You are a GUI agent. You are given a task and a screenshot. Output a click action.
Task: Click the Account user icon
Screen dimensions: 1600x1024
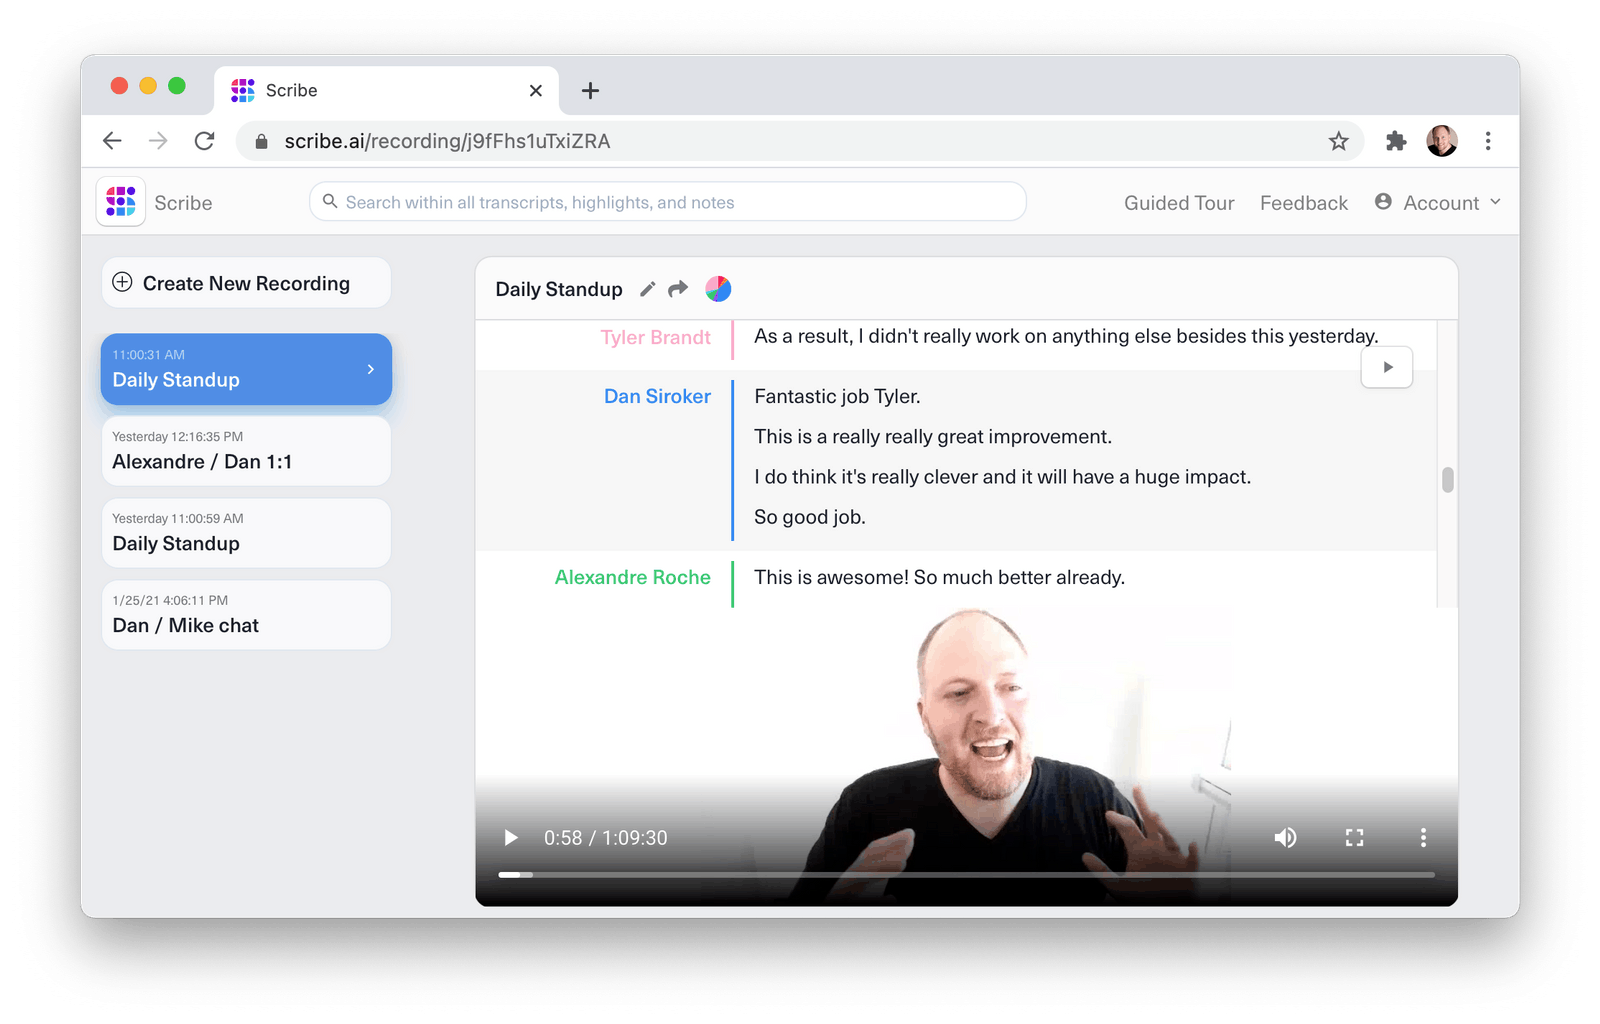pos(1383,202)
